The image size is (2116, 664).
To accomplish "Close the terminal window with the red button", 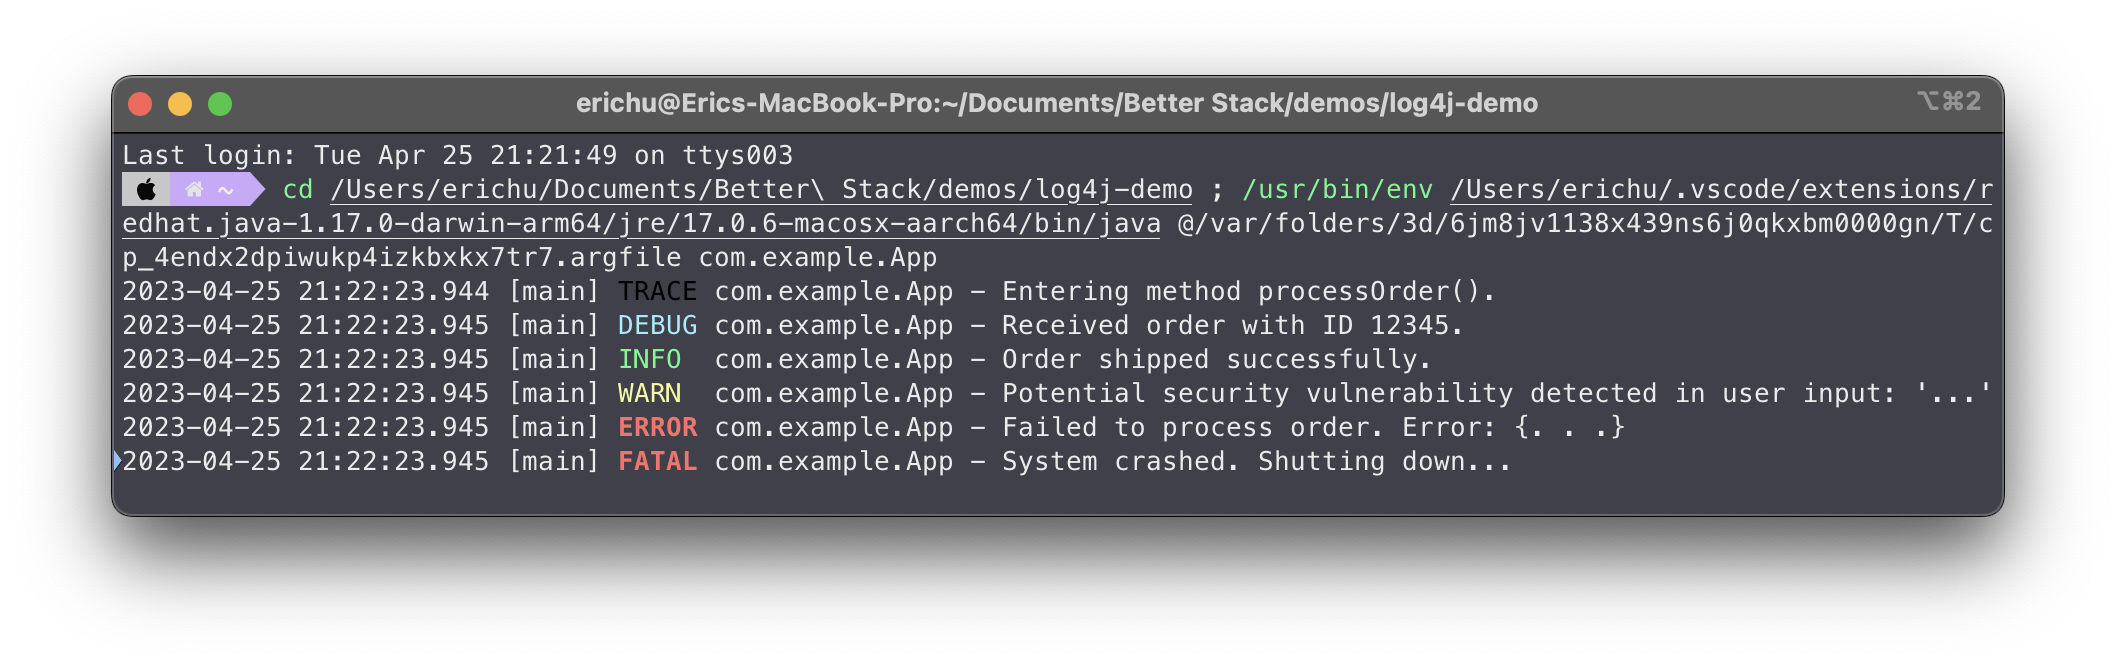I will (x=140, y=104).
